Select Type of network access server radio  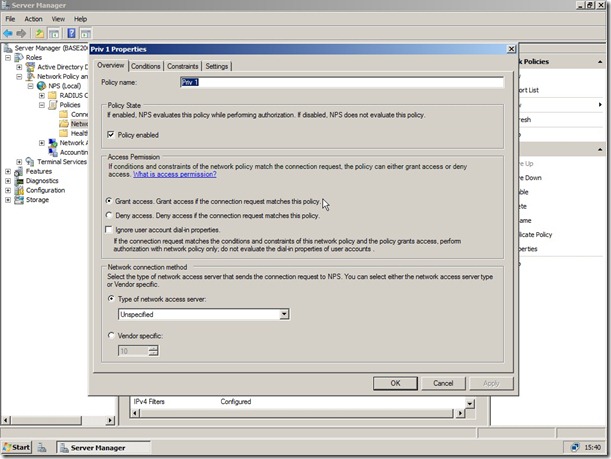coord(111,299)
